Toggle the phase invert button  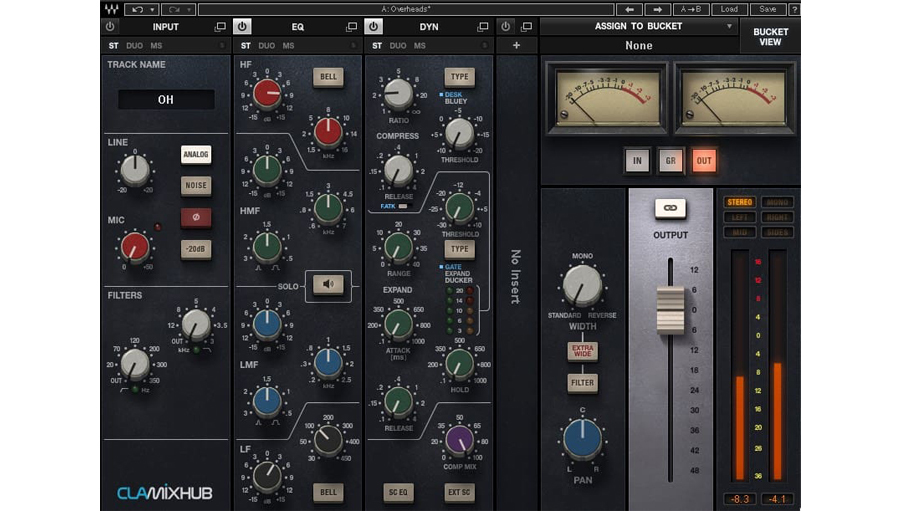[x=196, y=217]
